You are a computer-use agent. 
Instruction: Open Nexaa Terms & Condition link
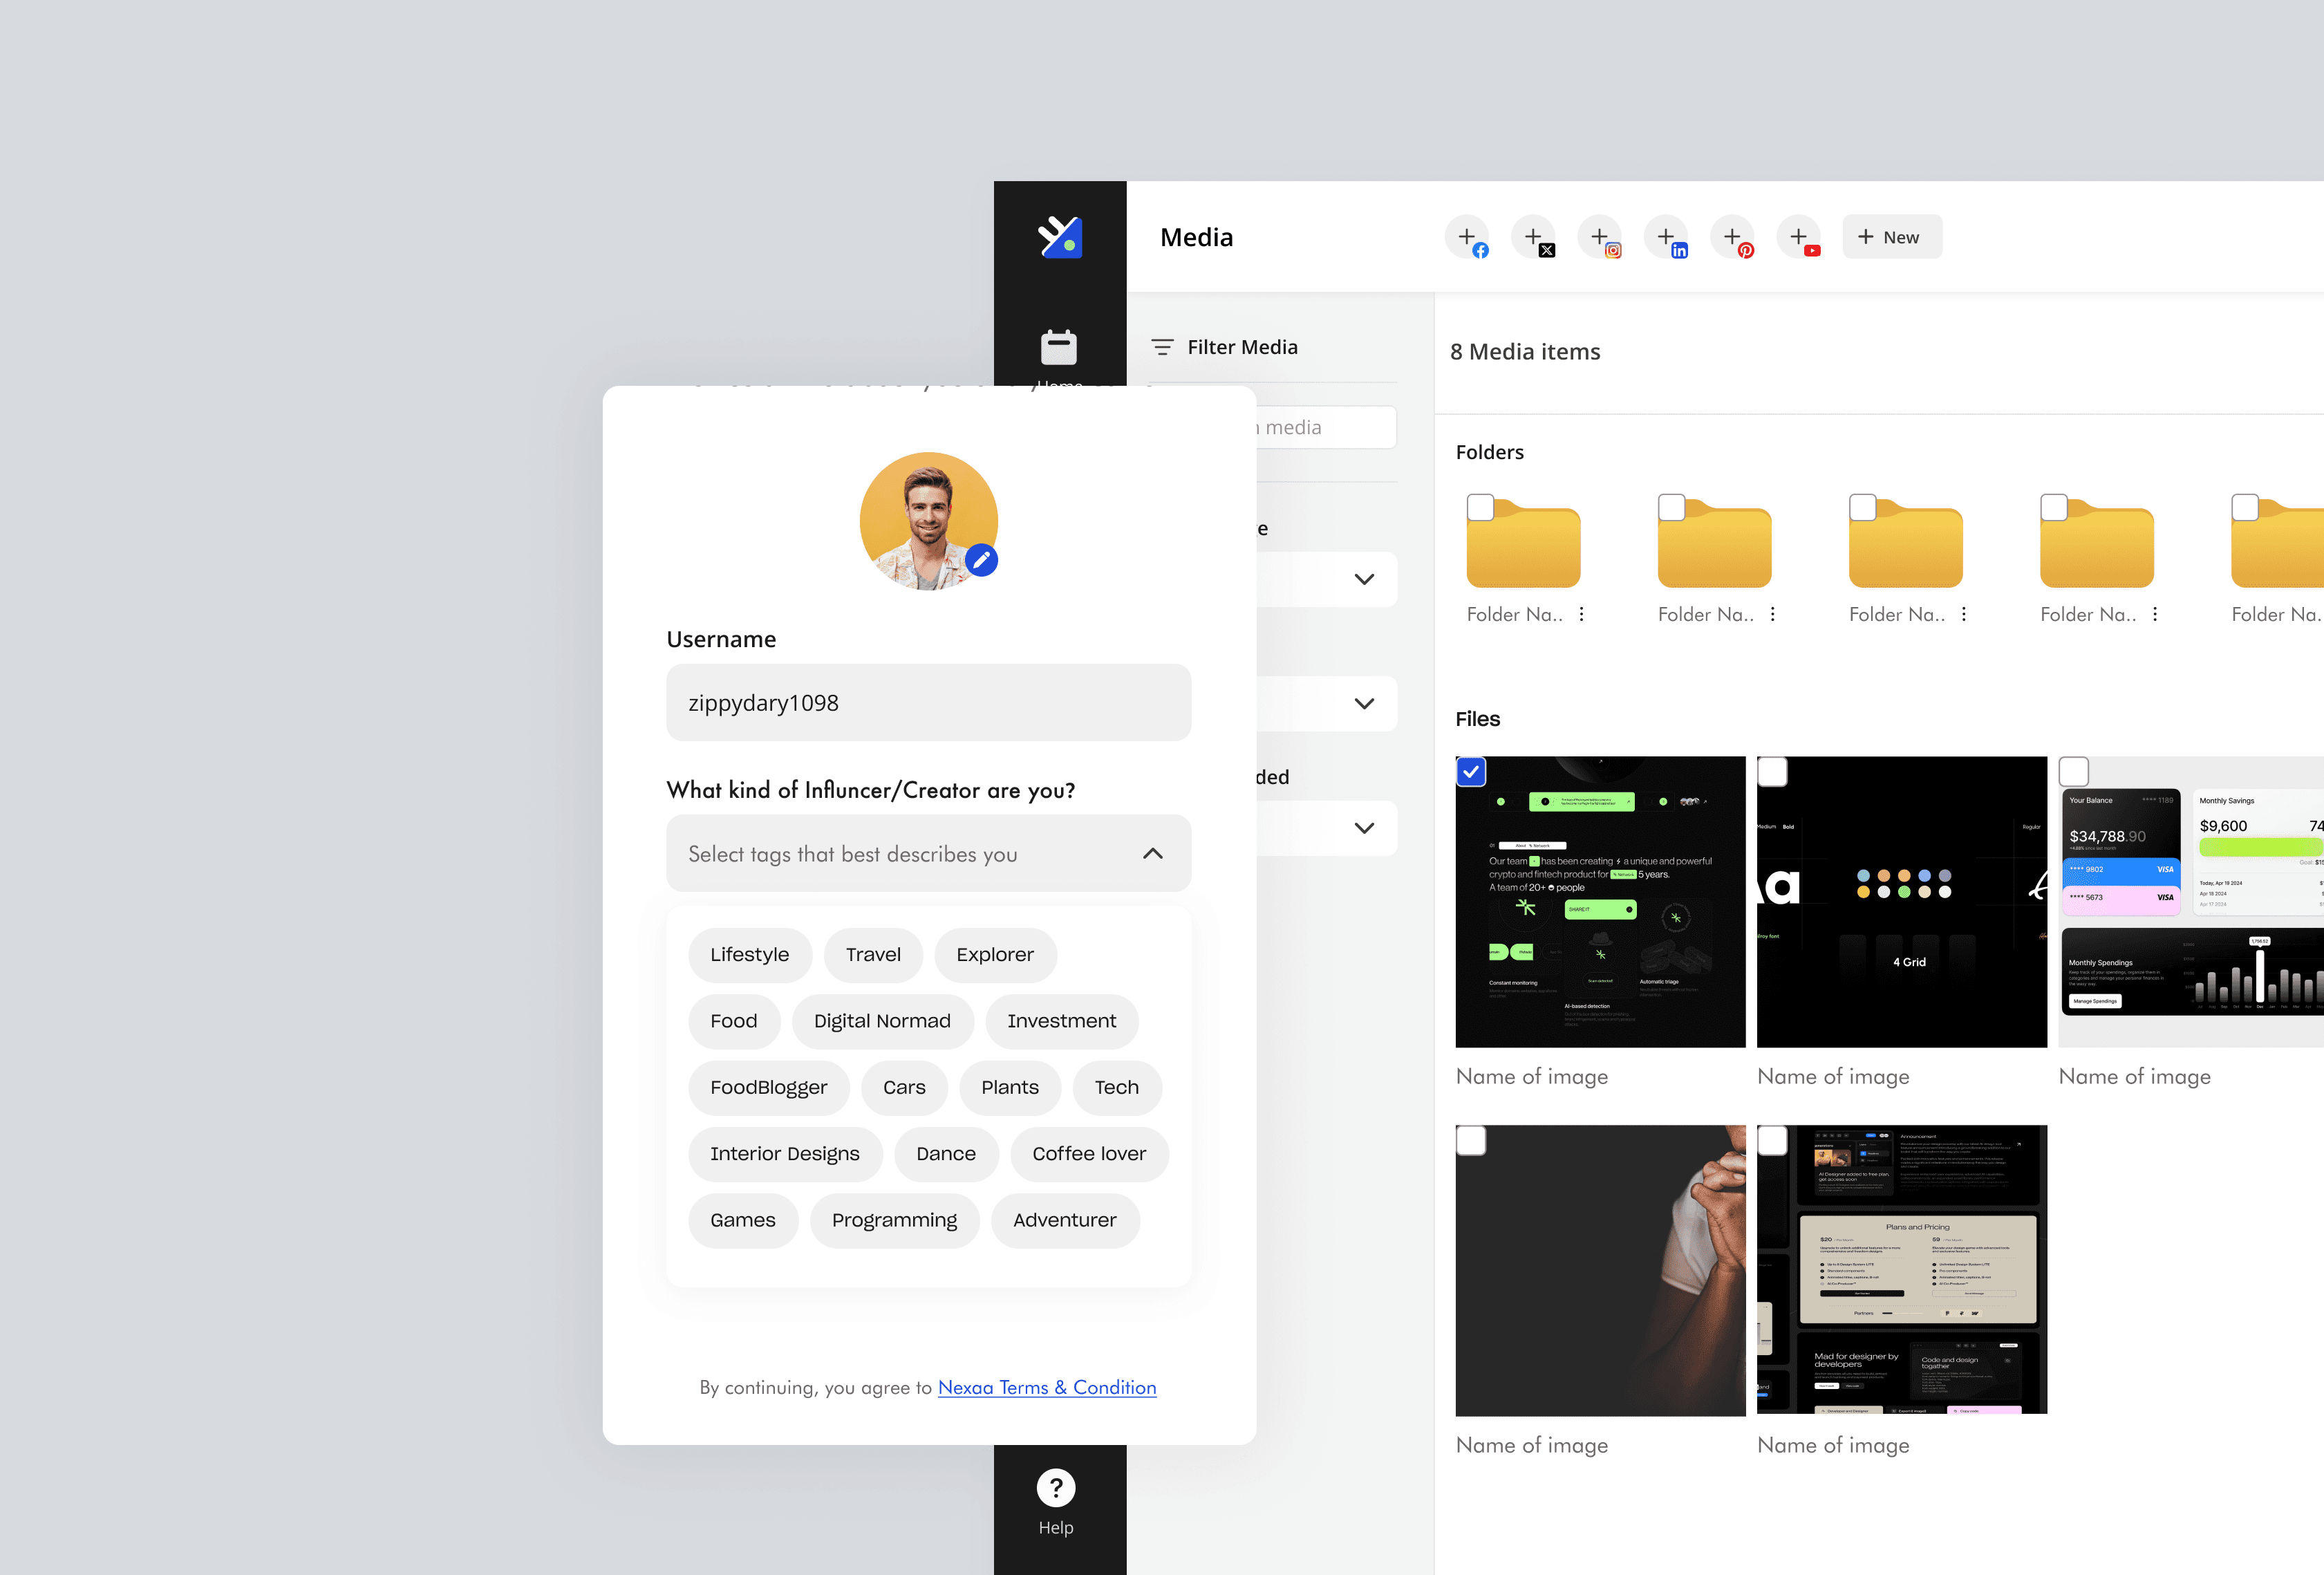[1046, 1387]
